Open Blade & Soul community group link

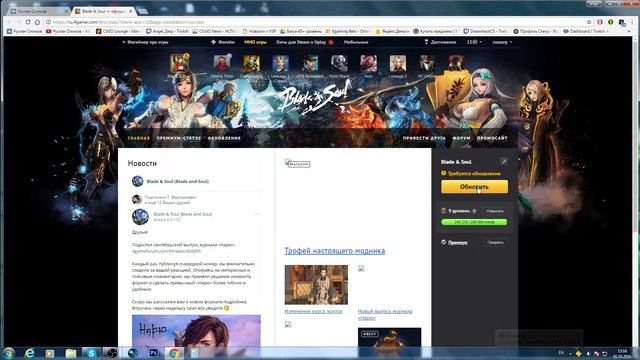pyautogui.click(x=178, y=181)
